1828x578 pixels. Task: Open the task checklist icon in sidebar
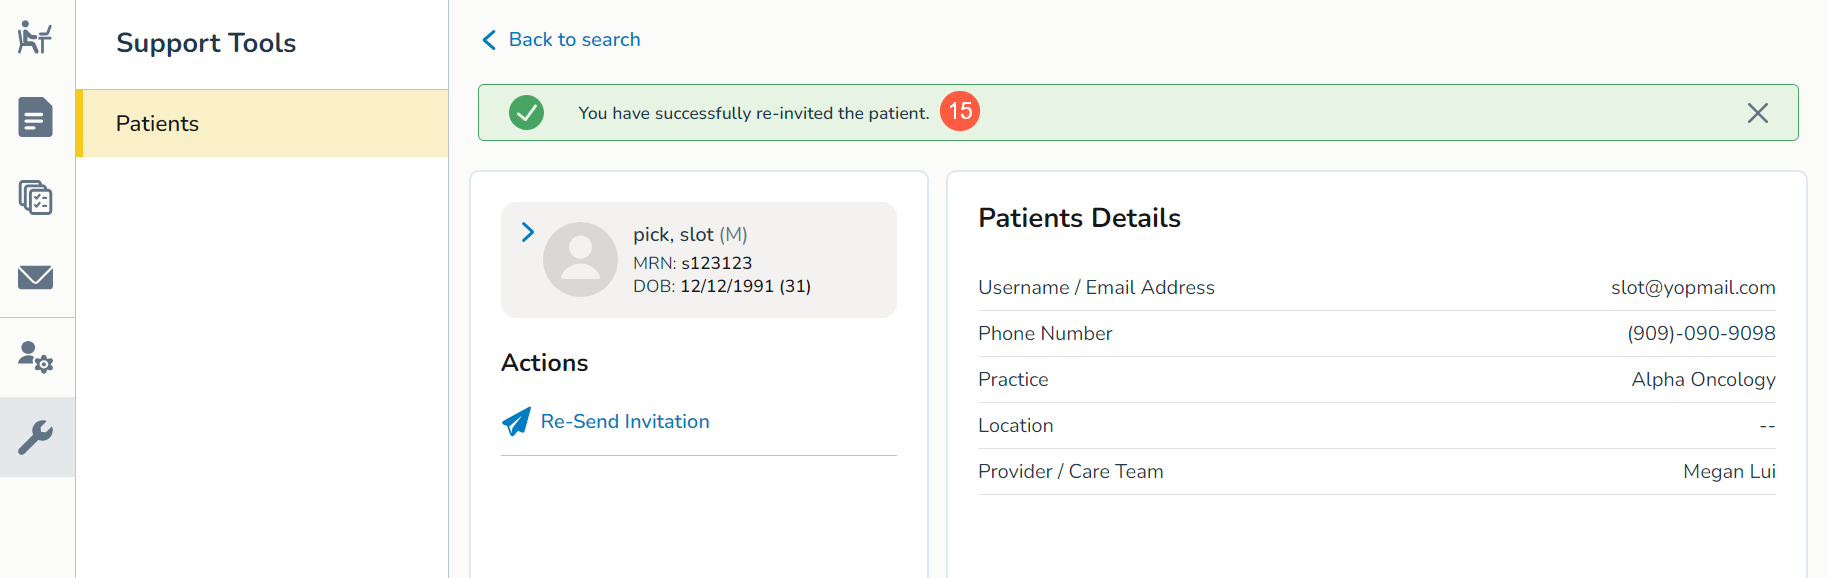(35, 197)
